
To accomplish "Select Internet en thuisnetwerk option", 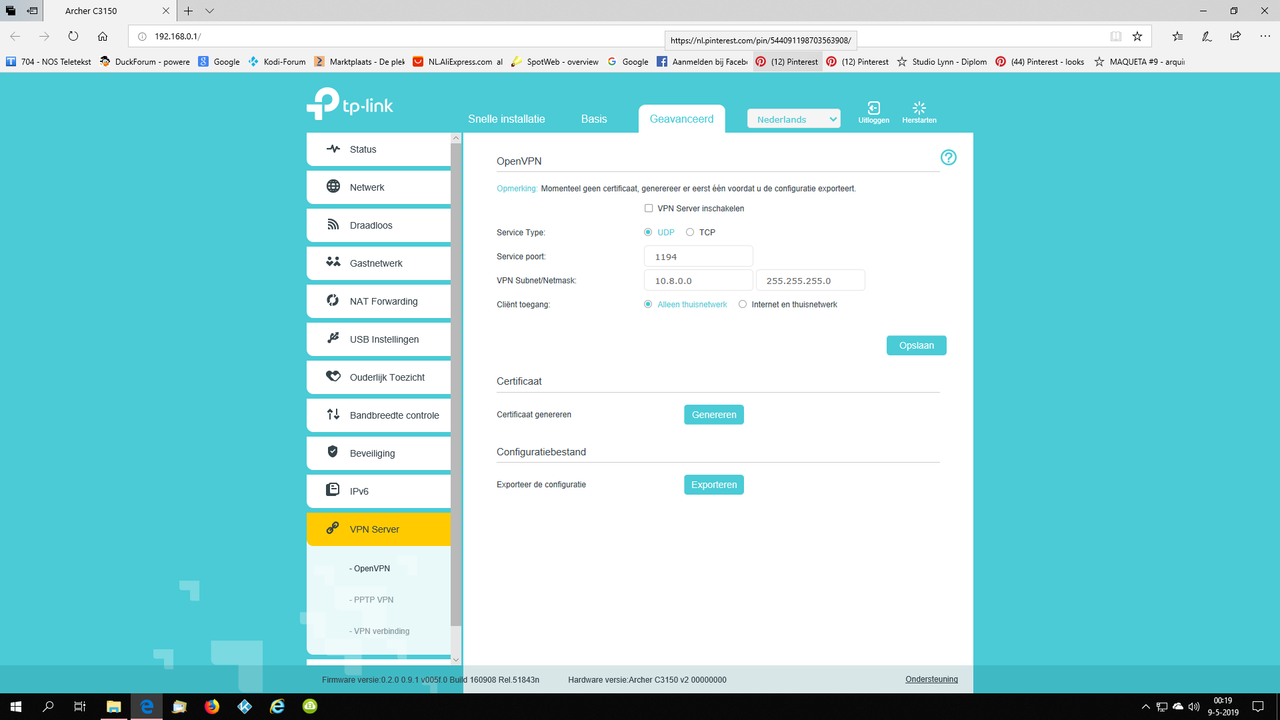I will (742, 304).
